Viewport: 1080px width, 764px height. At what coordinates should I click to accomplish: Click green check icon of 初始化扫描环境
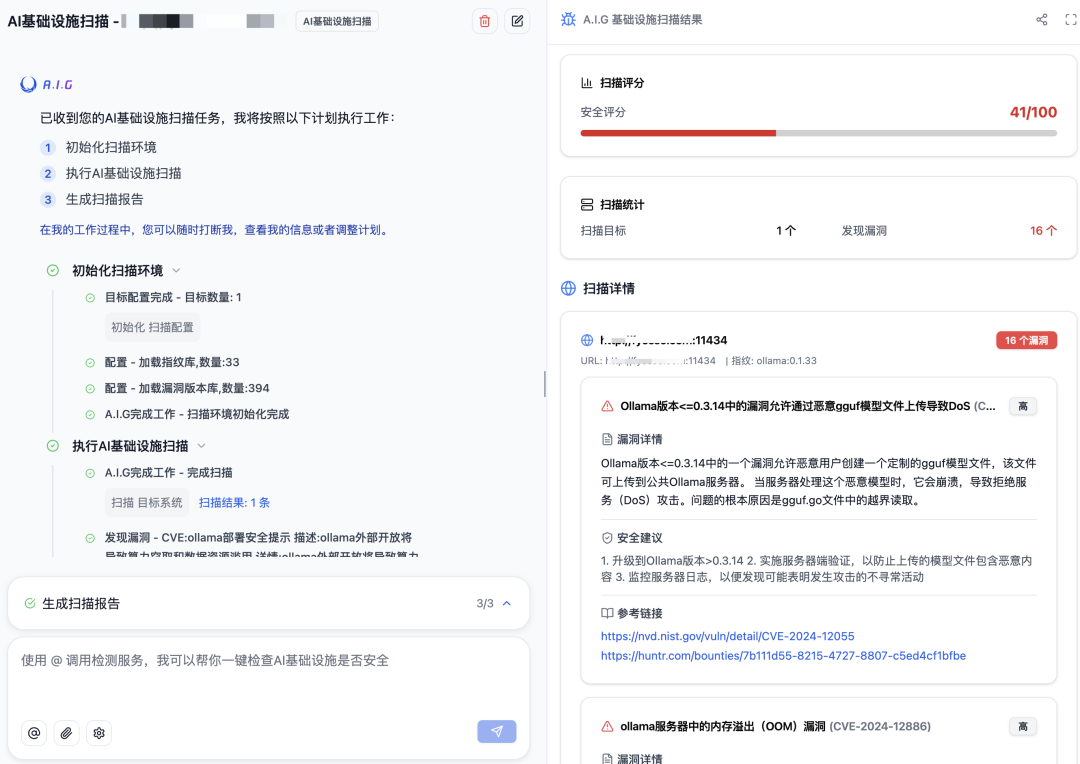(x=52, y=270)
